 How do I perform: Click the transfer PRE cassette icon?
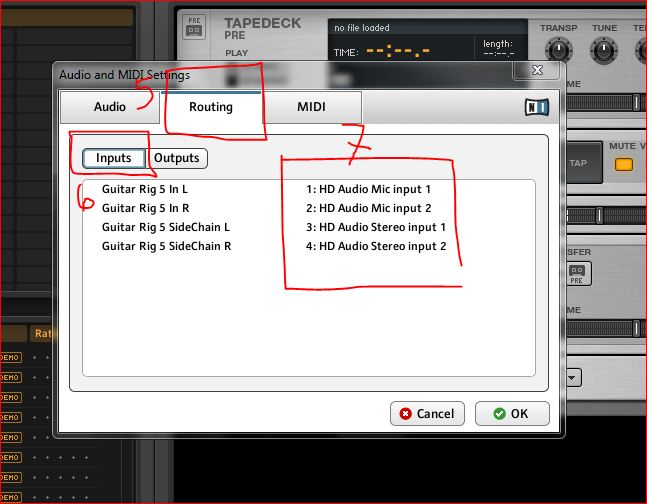coord(577,274)
